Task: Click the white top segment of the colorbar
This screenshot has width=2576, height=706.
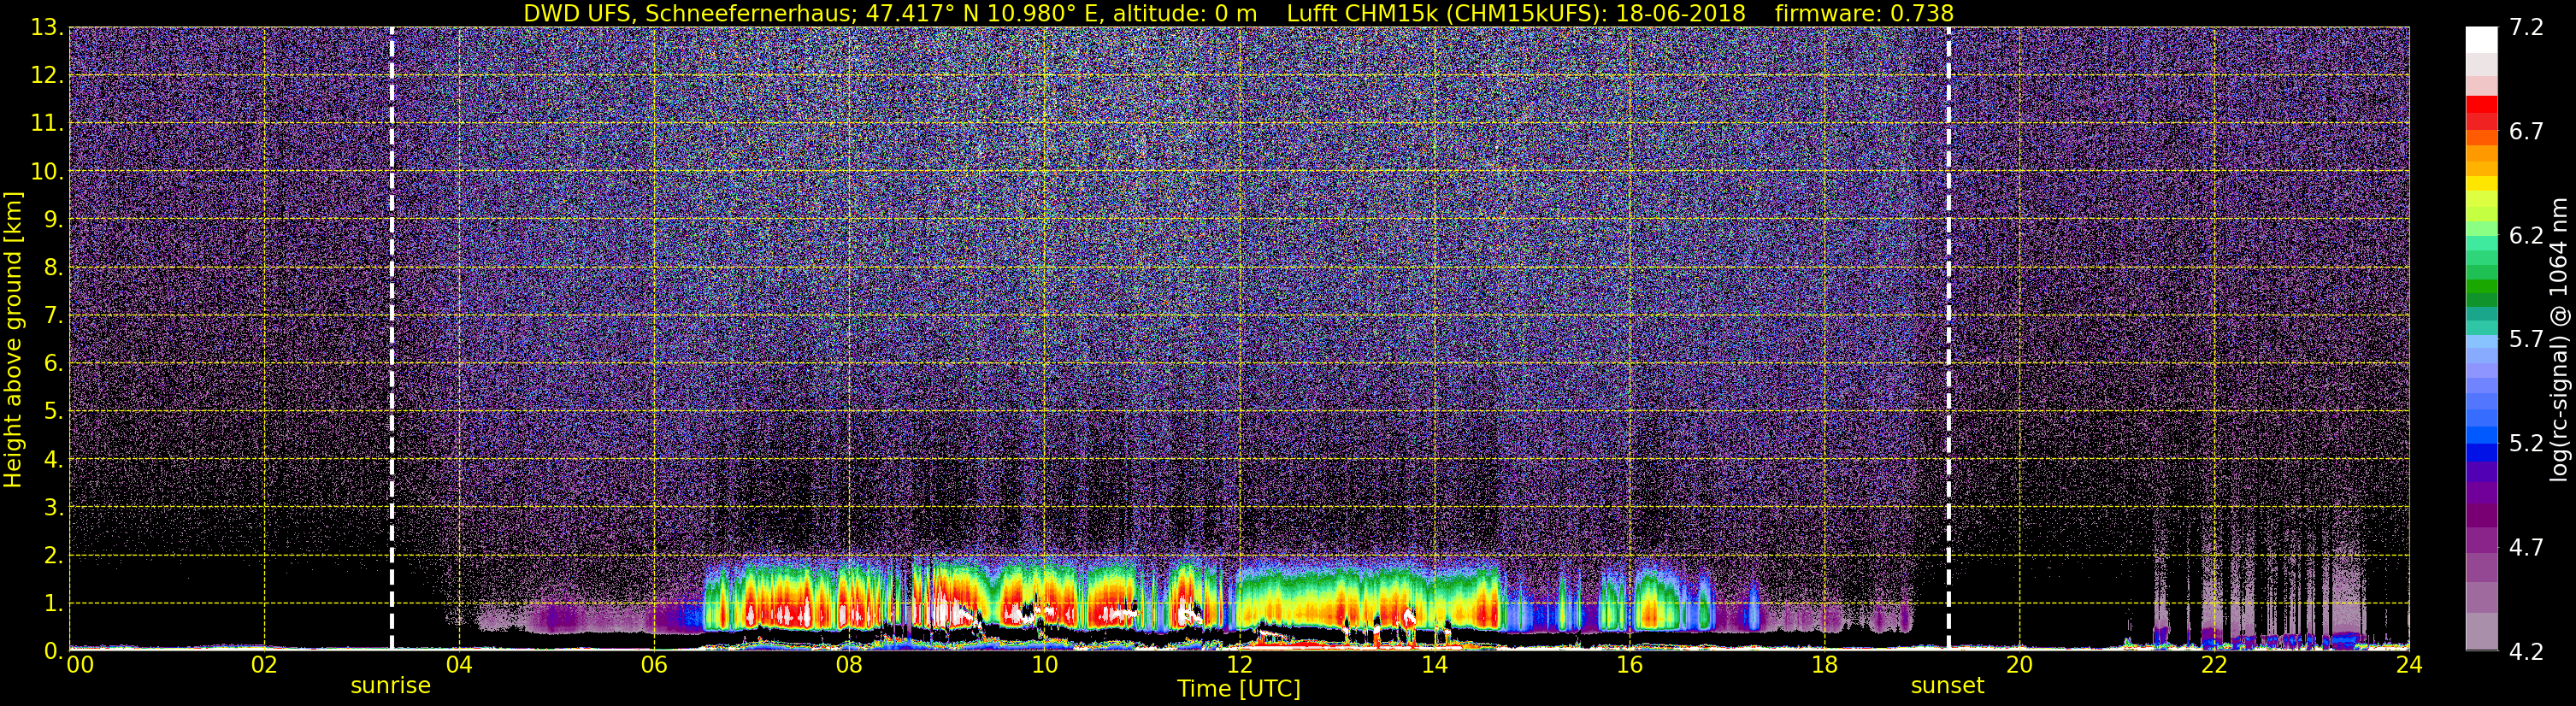Action: (2481, 39)
